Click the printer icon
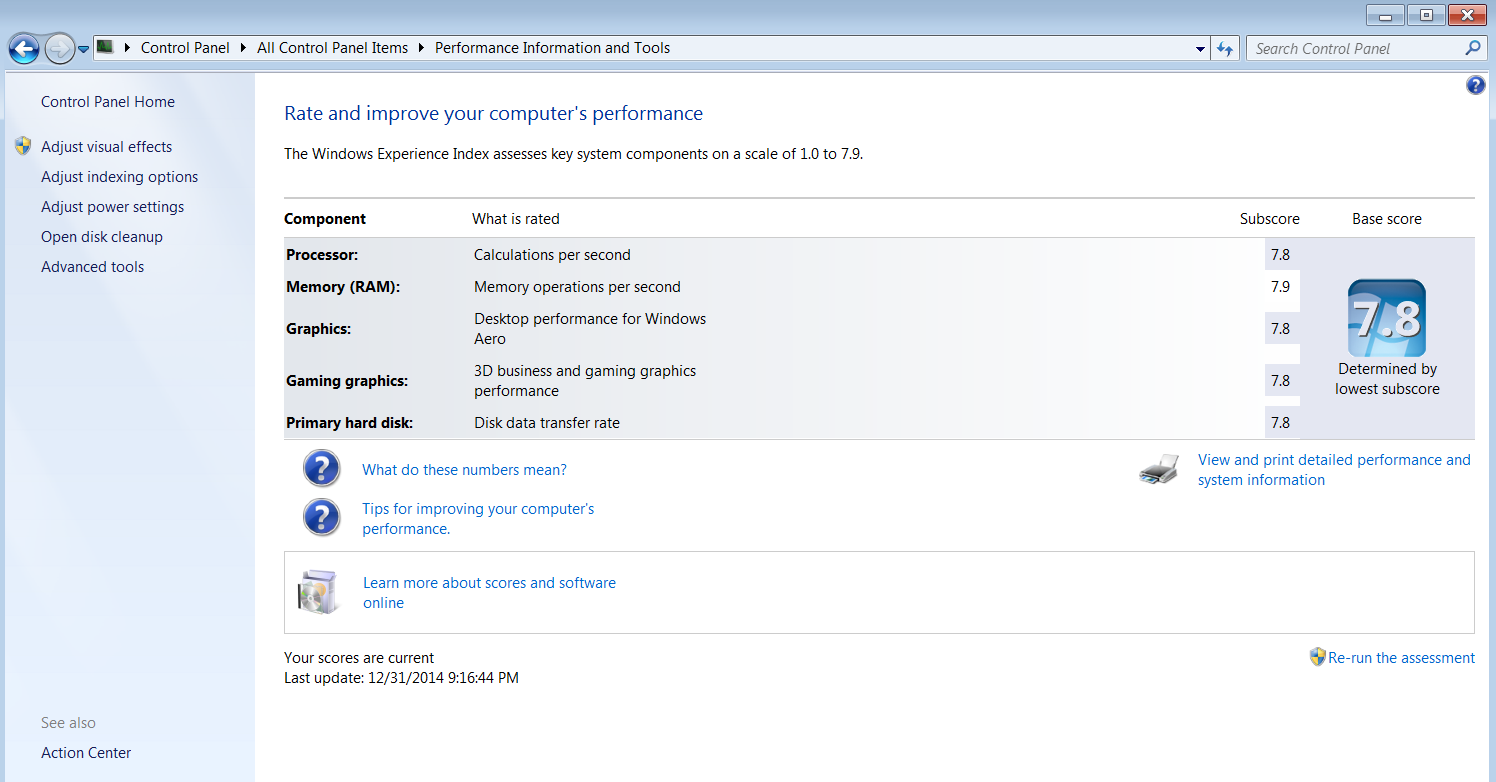The width and height of the screenshot is (1496, 782). coord(1158,470)
